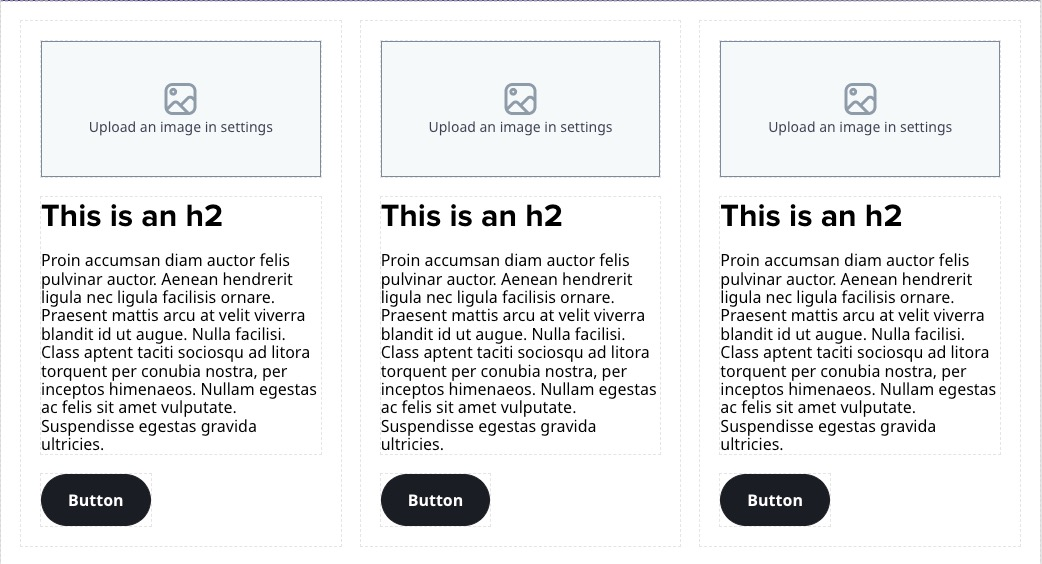Viewport: 1042px width, 564px height.
Task: Click the "Proin accumsan" paragraph in middle column
Action: point(520,352)
